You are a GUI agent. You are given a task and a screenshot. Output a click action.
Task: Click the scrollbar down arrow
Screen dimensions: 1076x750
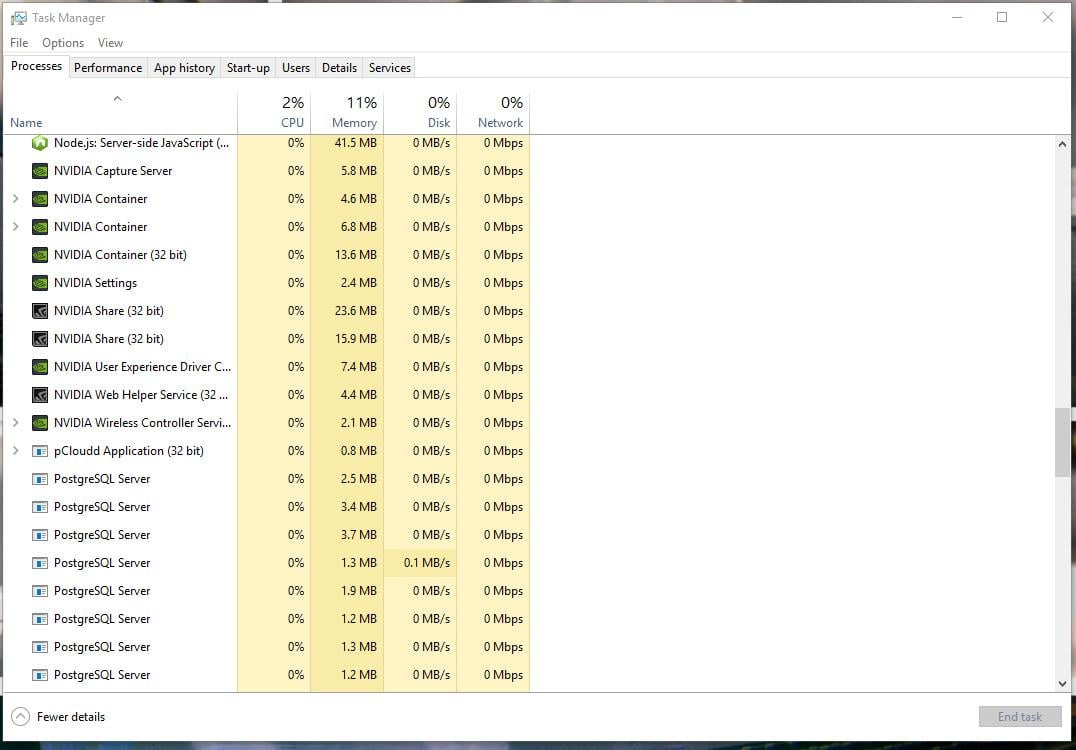(1062, 683)
